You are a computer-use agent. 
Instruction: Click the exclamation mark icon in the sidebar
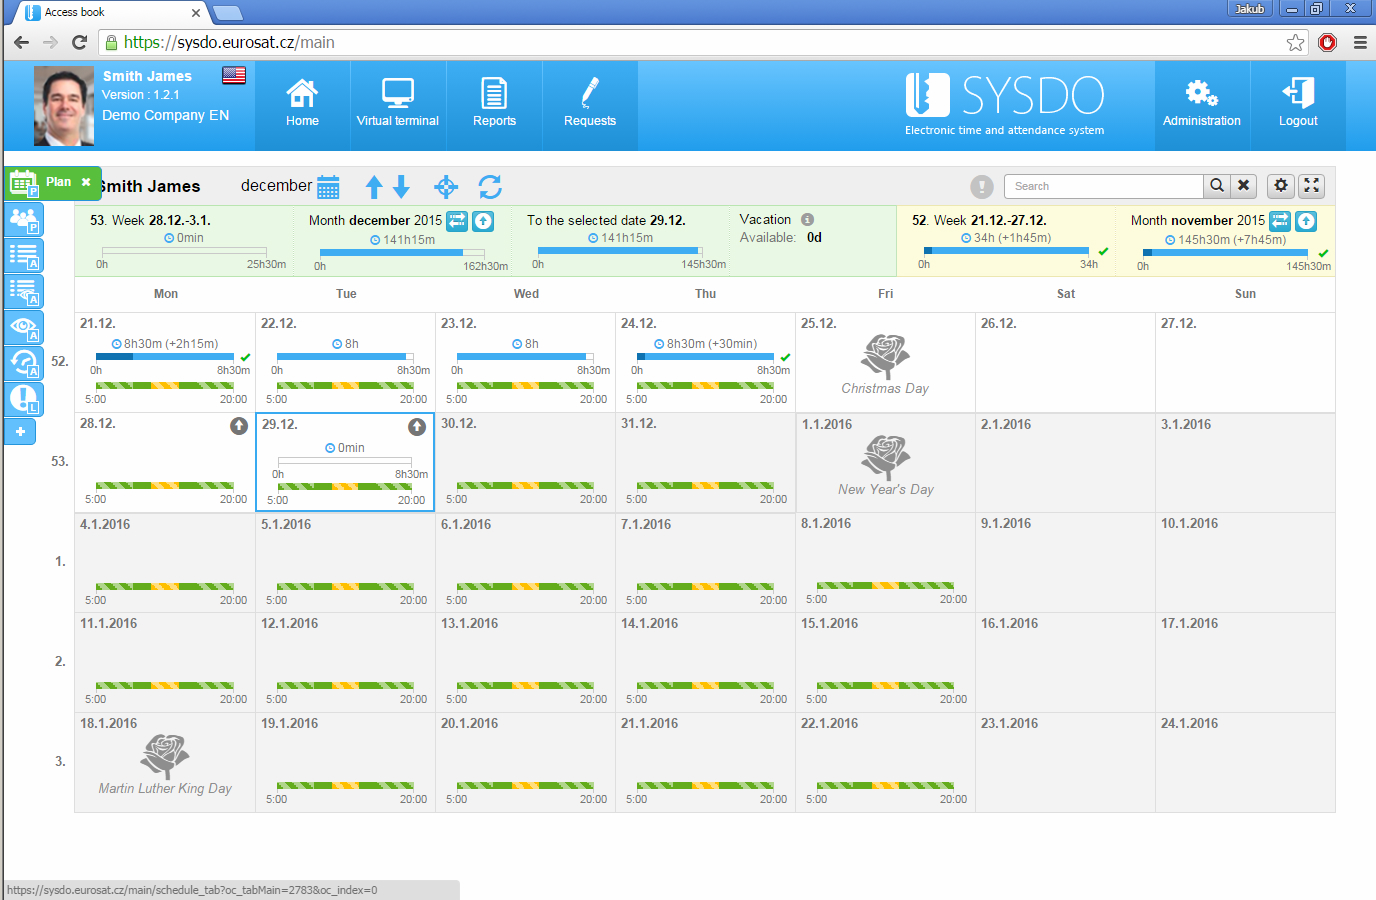click(22, 399)
